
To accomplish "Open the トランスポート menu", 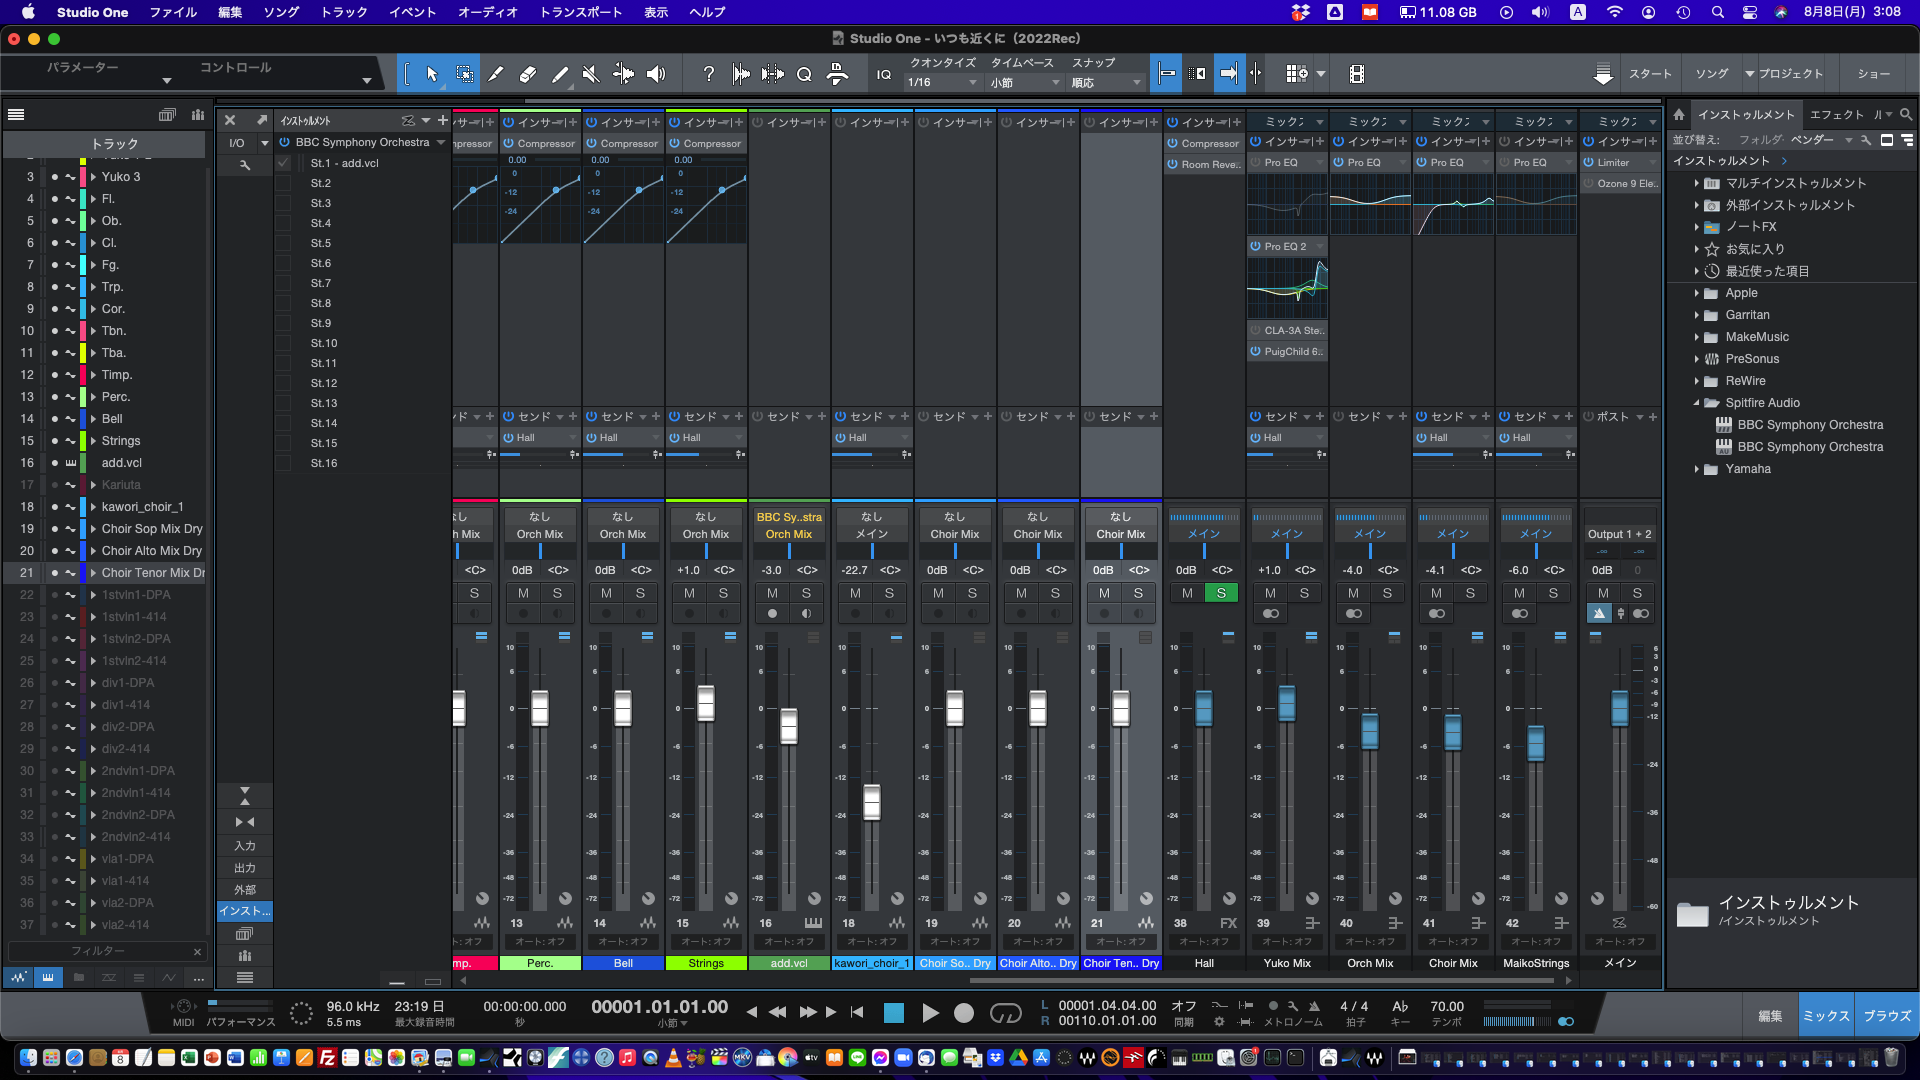I will click(581, 12).
